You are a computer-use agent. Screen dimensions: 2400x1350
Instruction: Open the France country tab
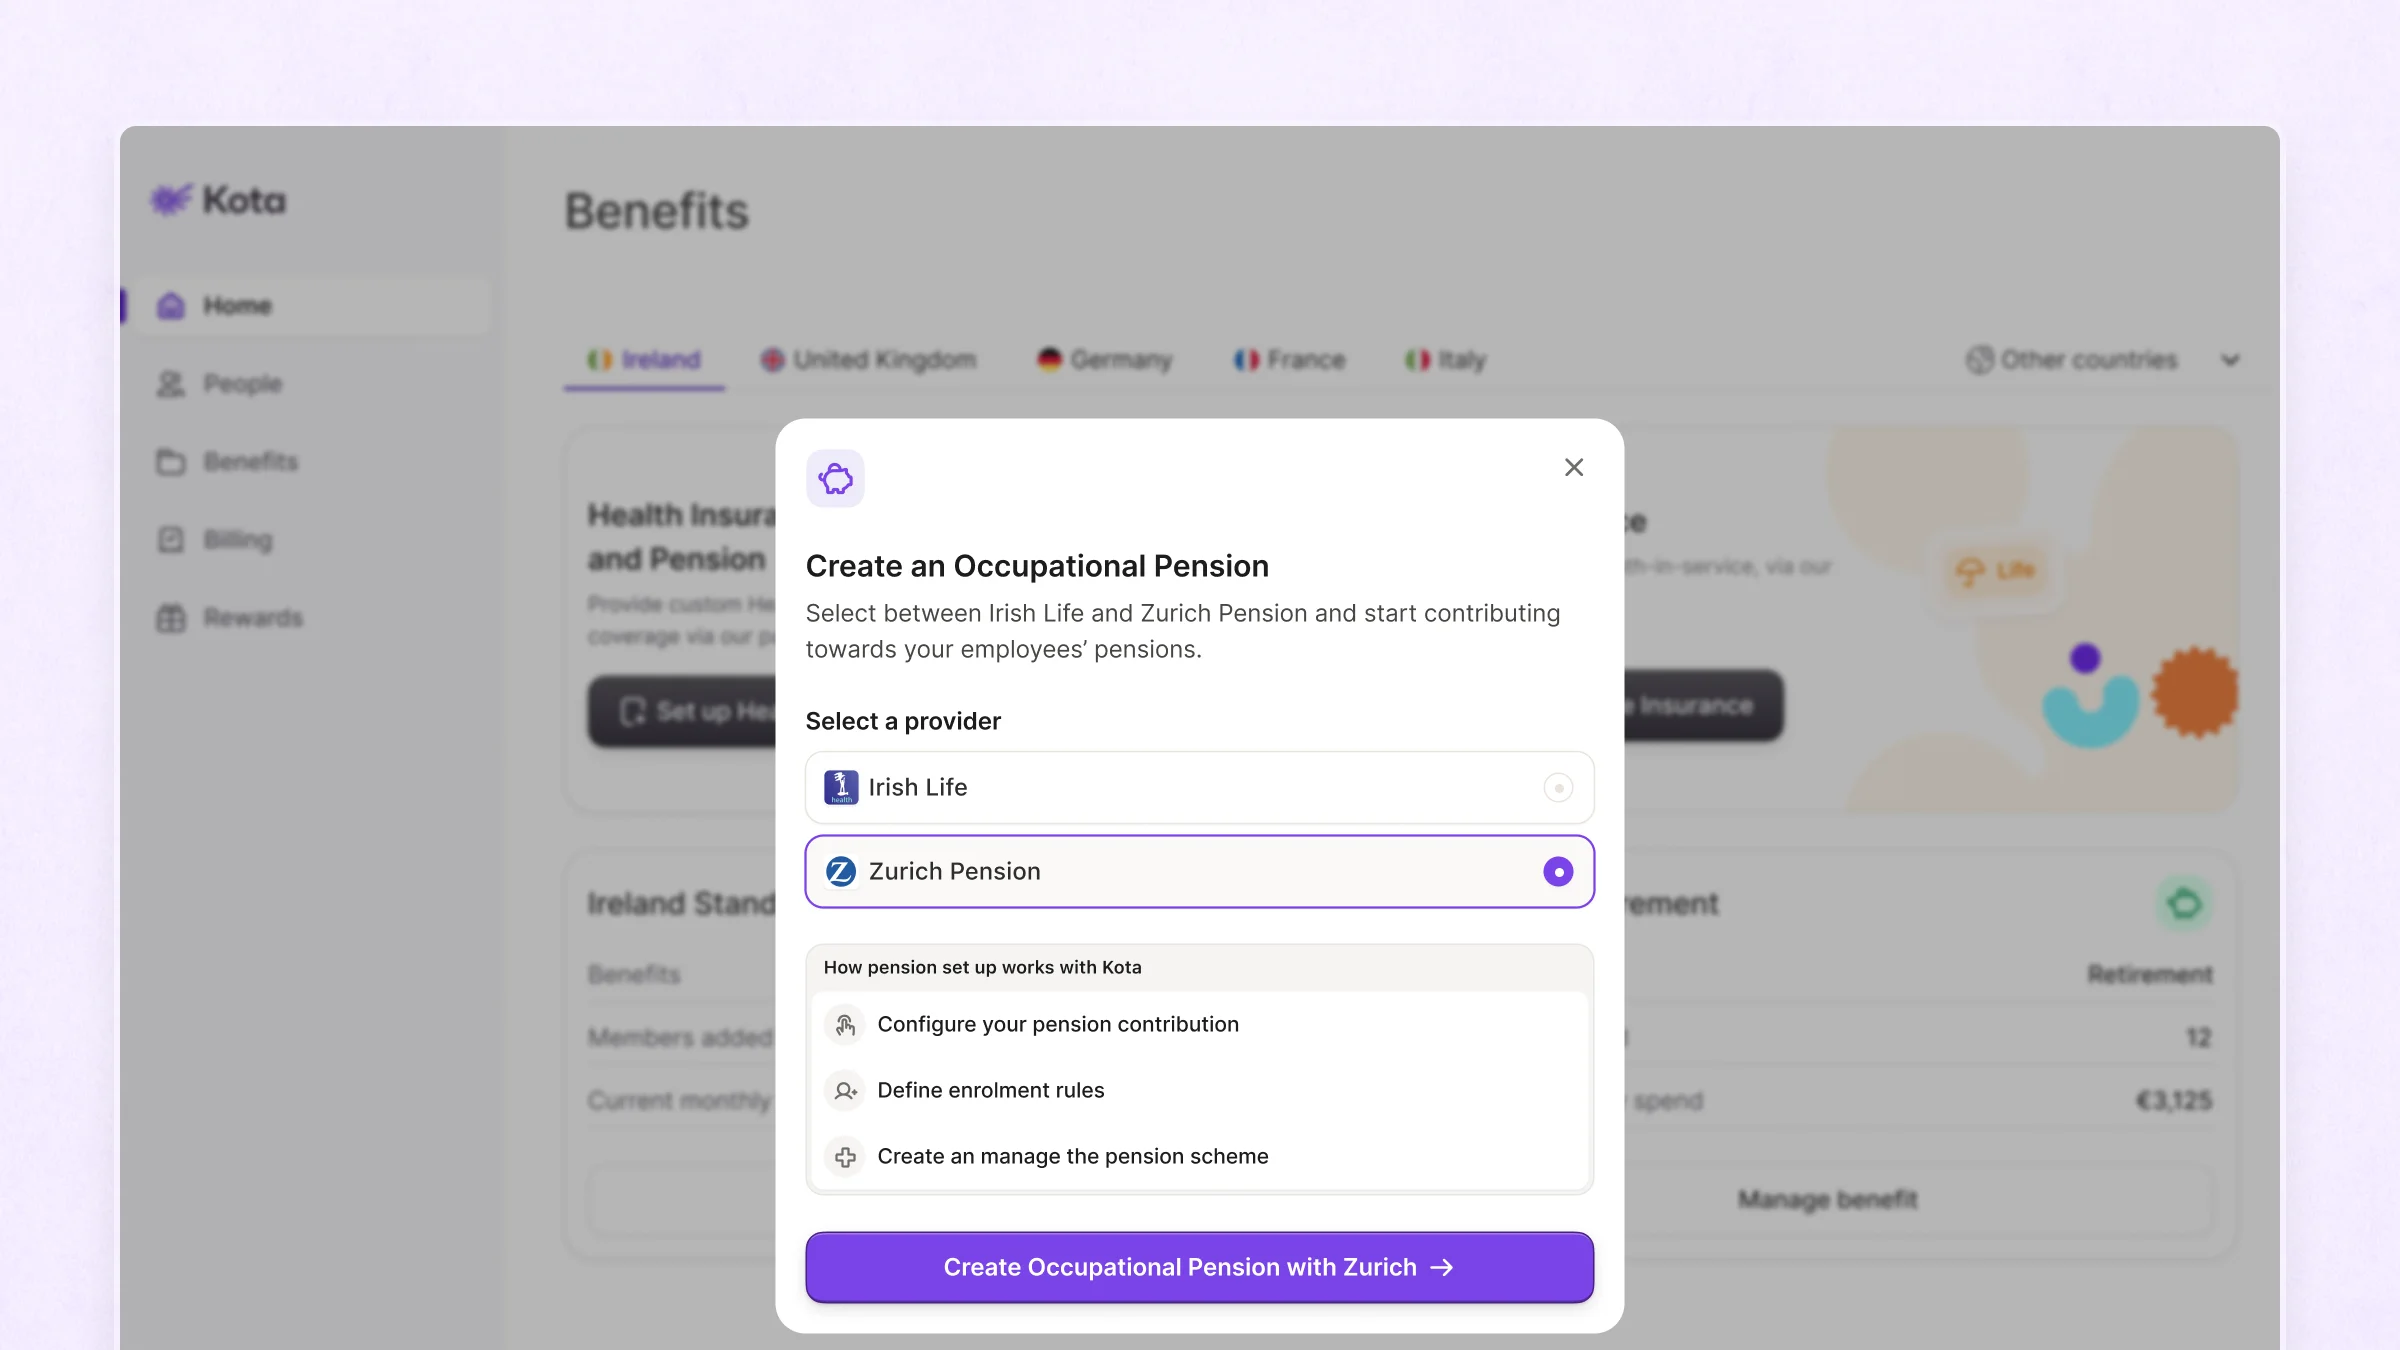(x=1289, y=360)
